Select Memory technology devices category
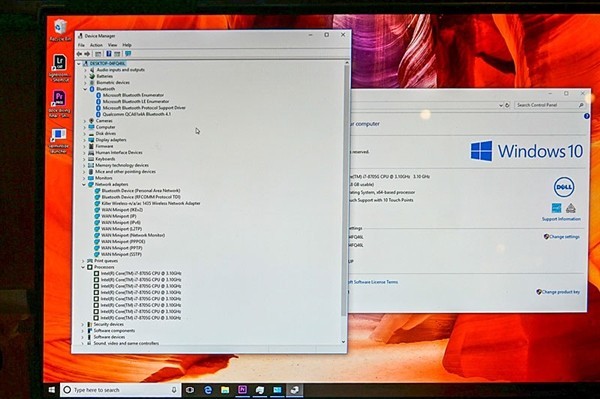This screenshot has height=399, width=600. point(122,165)
